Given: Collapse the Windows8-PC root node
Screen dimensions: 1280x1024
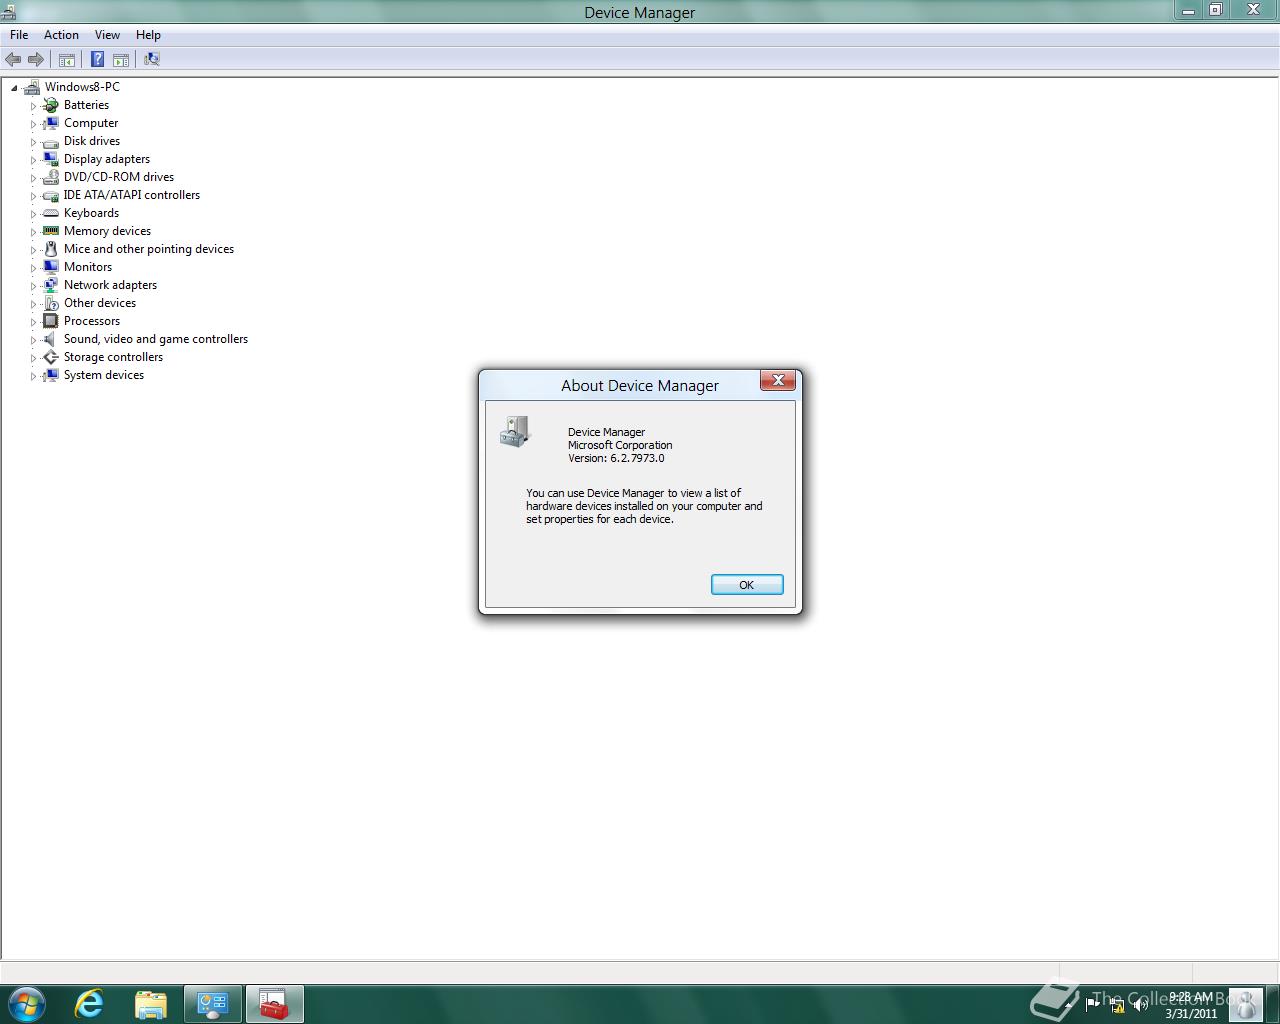Looking at the screenshot, I should [x=14, y=88].
